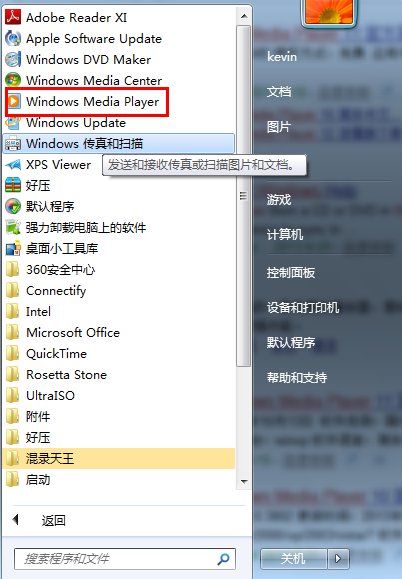Image resolution: width=402 pixels, height=579 pixels.
Task: Expand the Connectify folder
Action: pyautogui.click(x=118, y=291)
